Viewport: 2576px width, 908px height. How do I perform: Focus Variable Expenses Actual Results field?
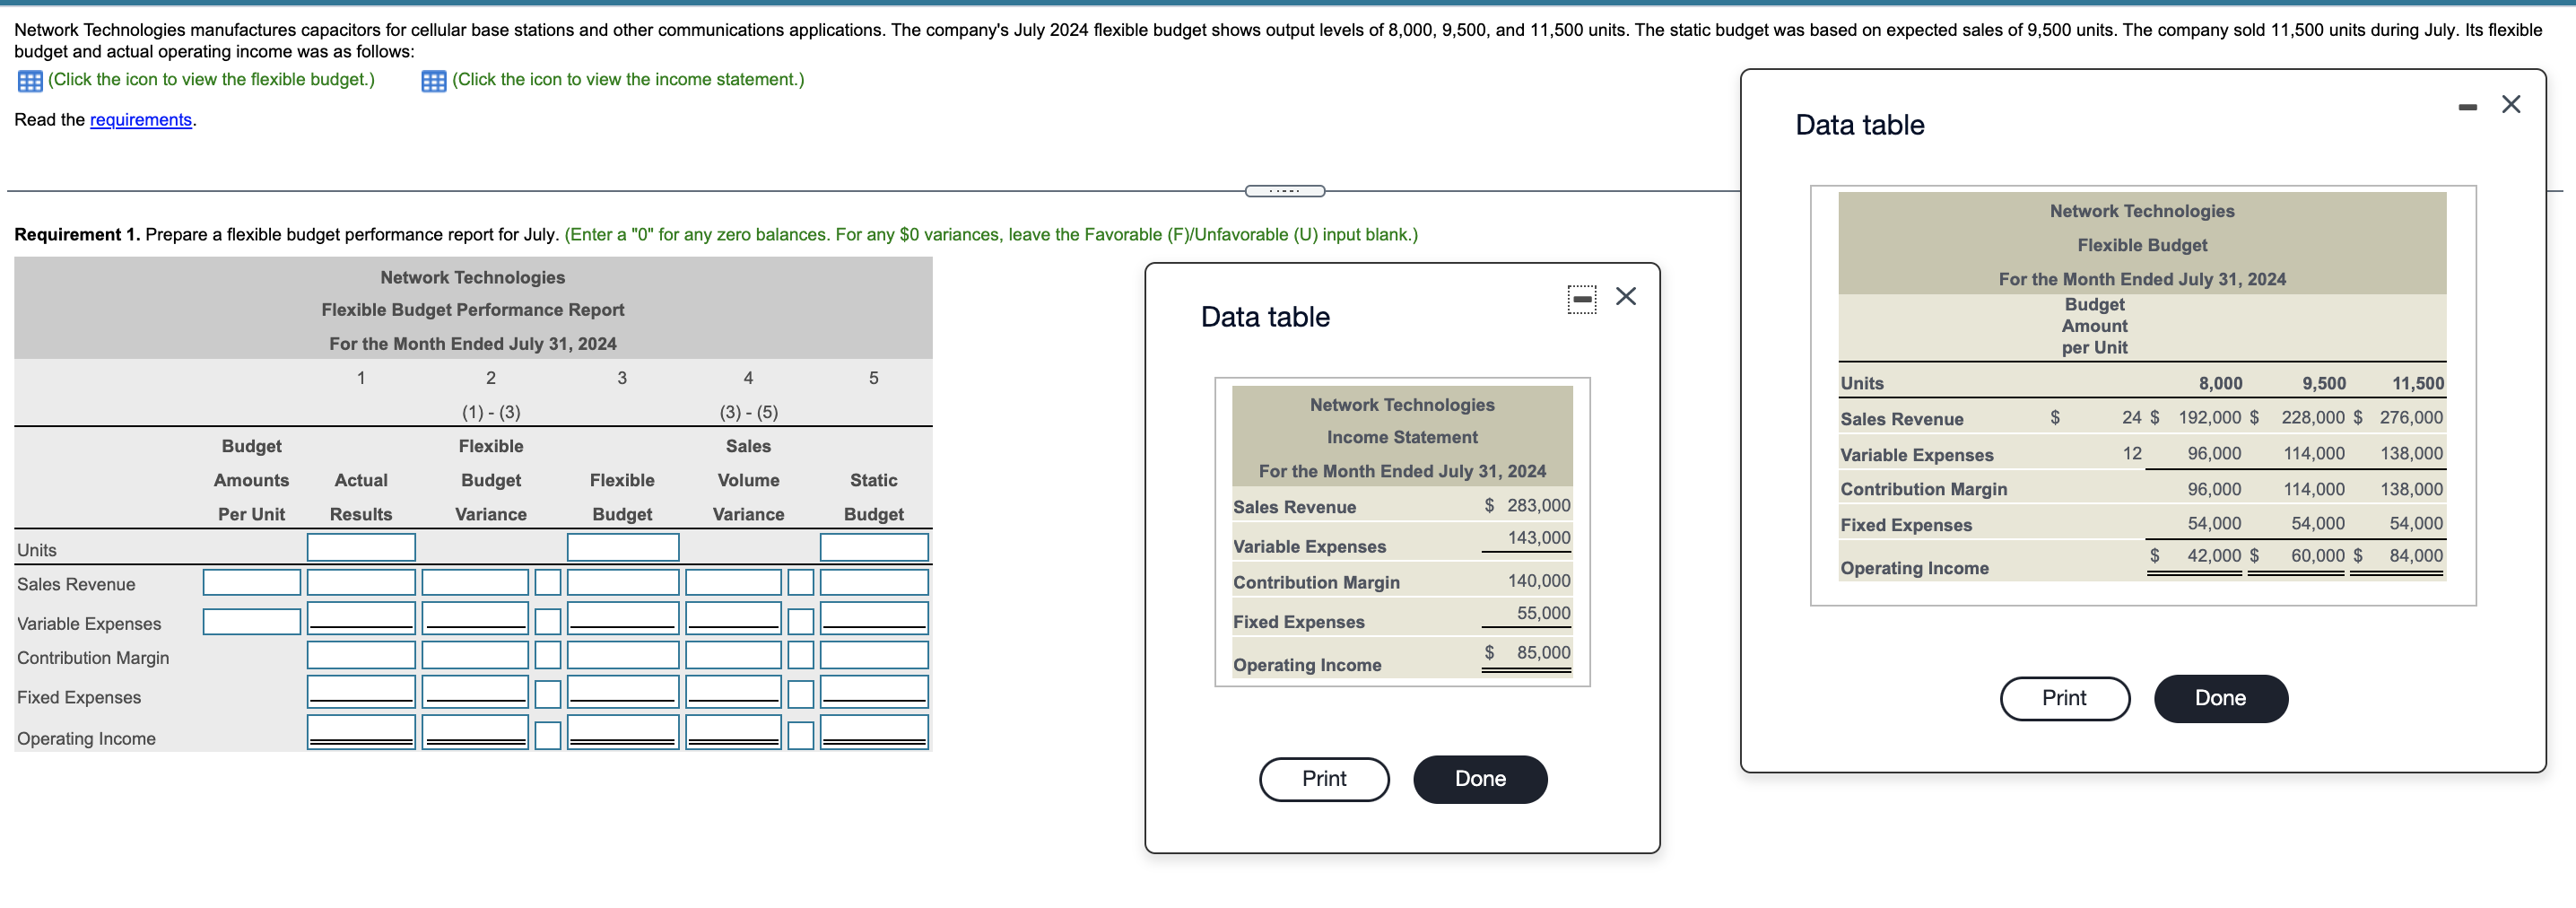361,618
